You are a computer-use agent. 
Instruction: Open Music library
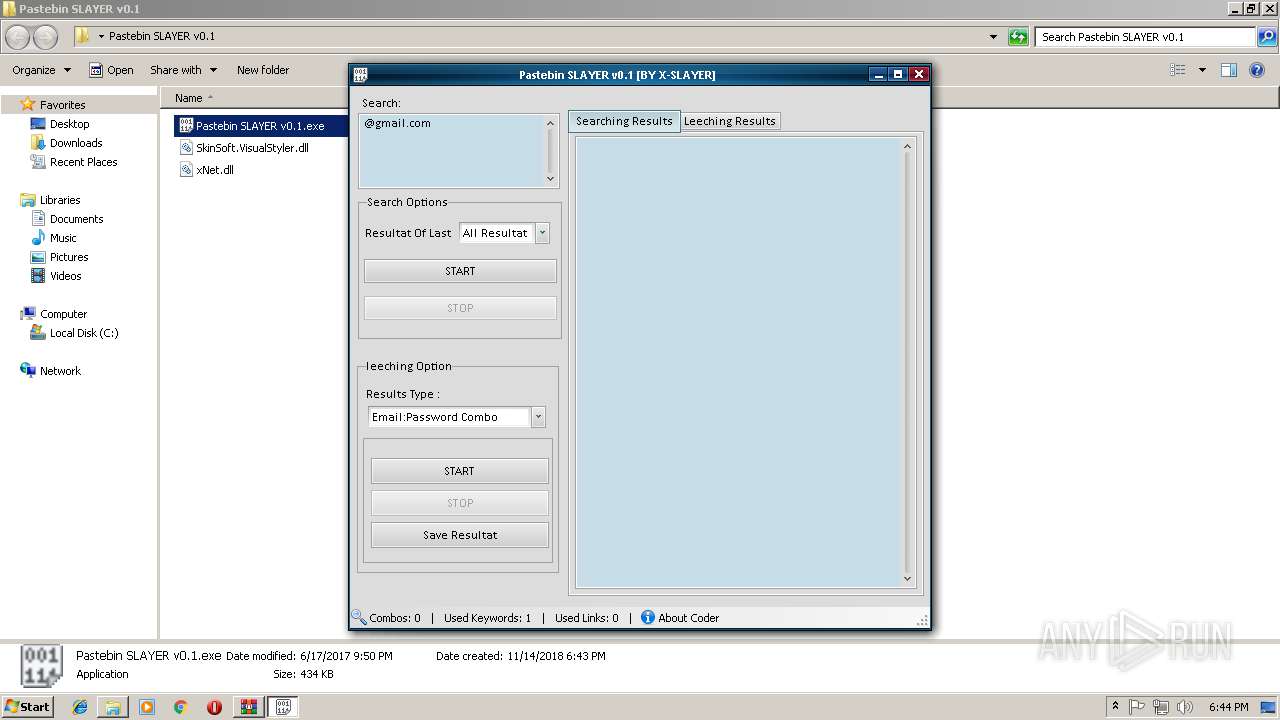click(63, 238)
